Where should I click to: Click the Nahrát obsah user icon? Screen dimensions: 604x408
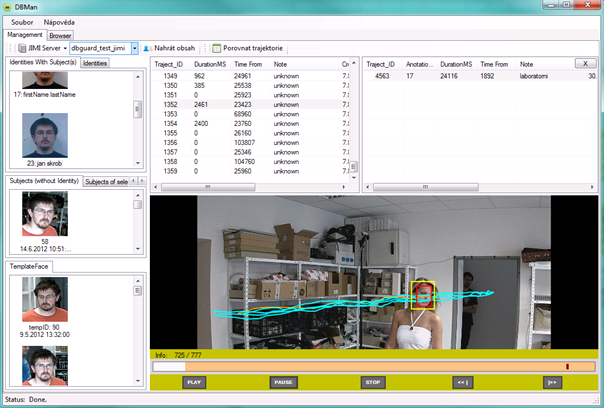pos(147,48)
